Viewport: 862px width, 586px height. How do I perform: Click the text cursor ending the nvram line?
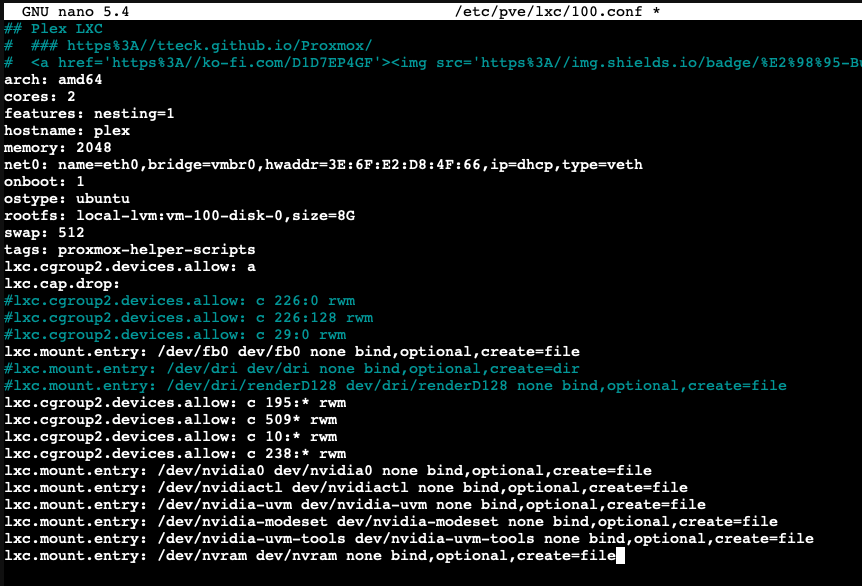point(621,555)
